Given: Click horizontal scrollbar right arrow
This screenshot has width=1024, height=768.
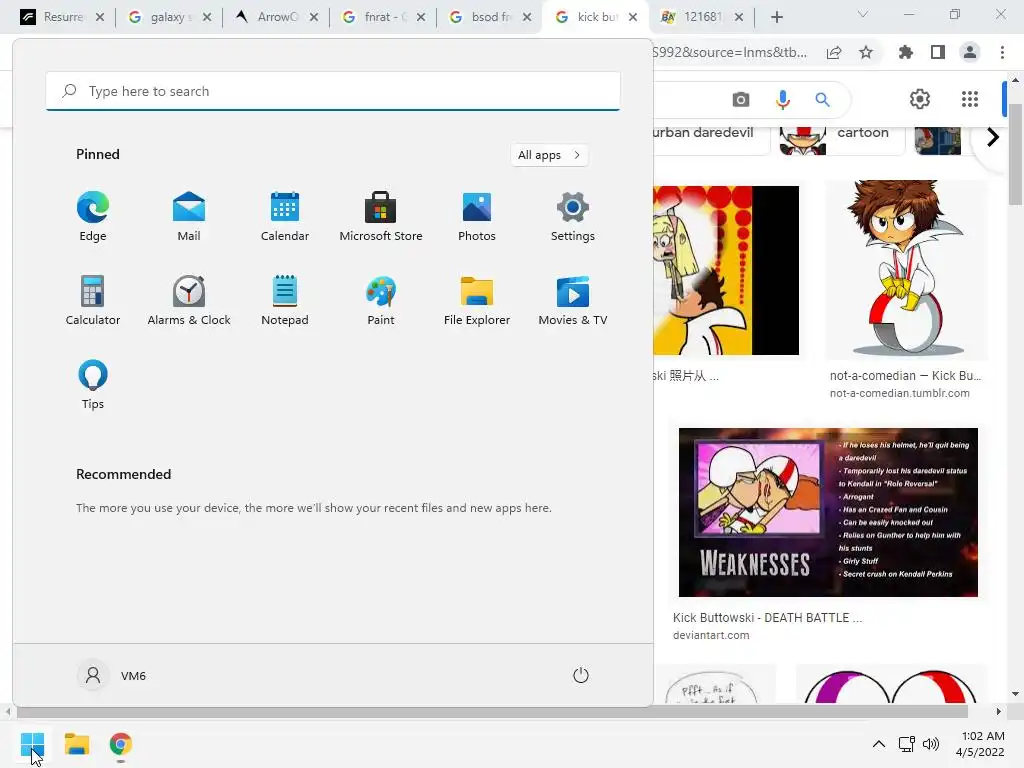Looking at the screenshot, I should [999, 712].
